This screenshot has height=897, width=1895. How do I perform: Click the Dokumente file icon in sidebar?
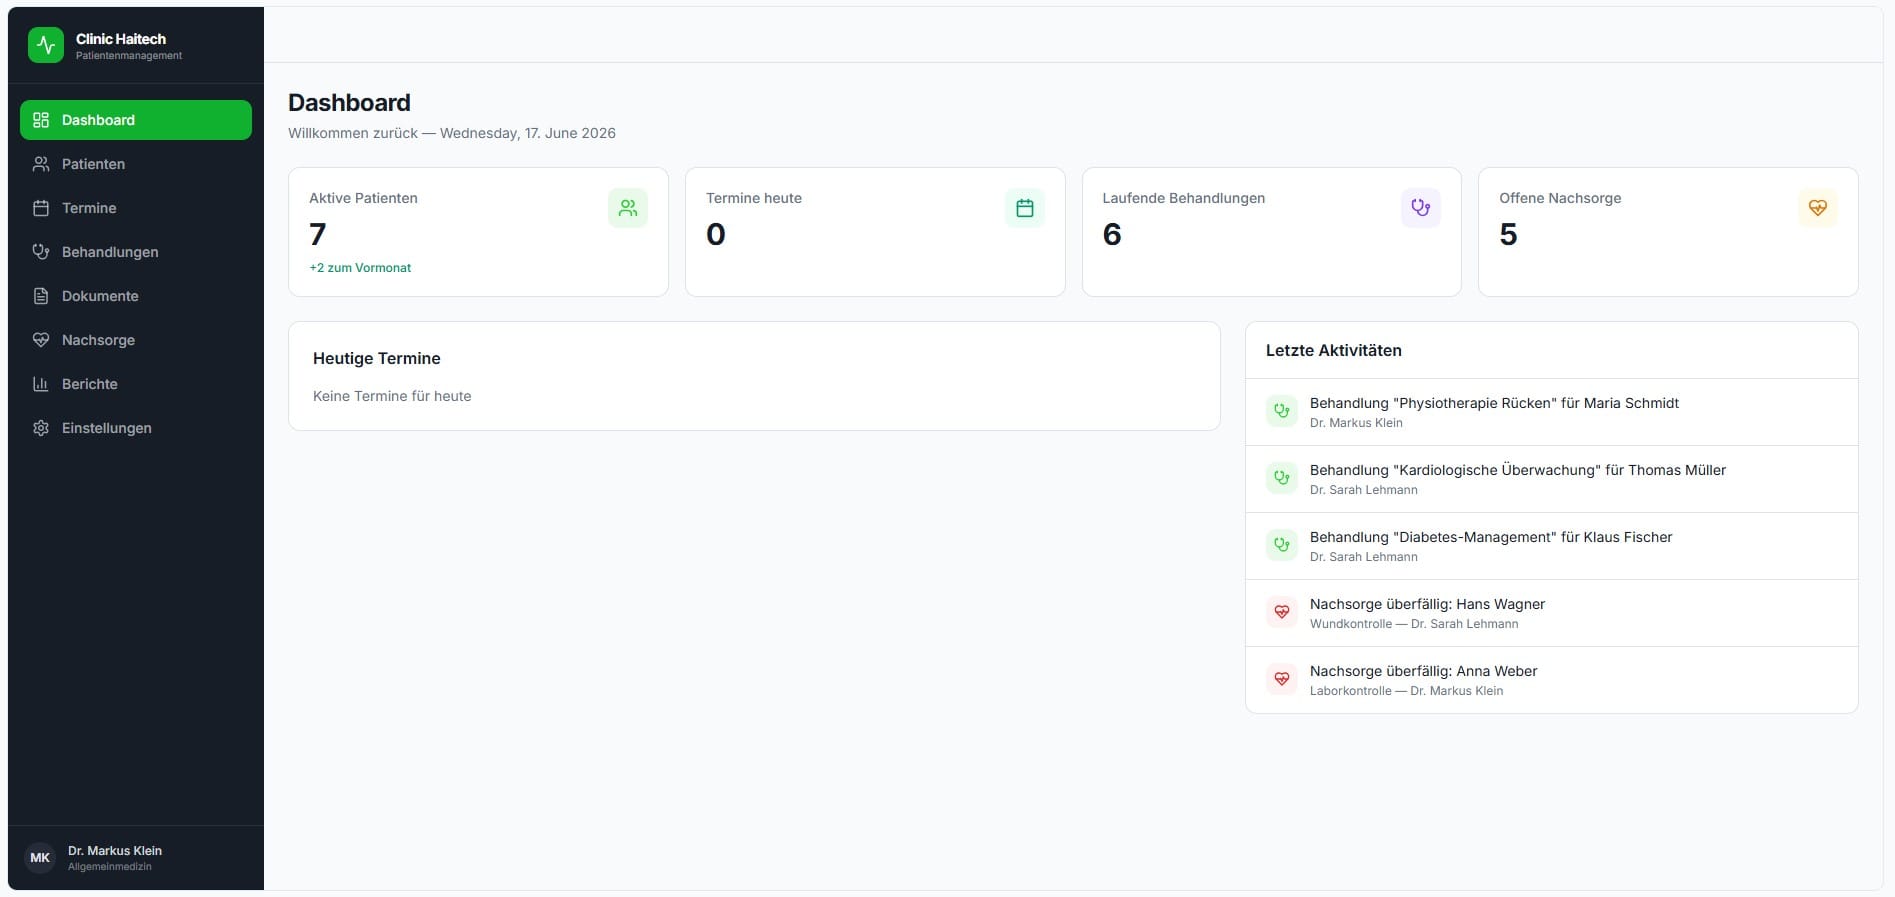(41, 296)
